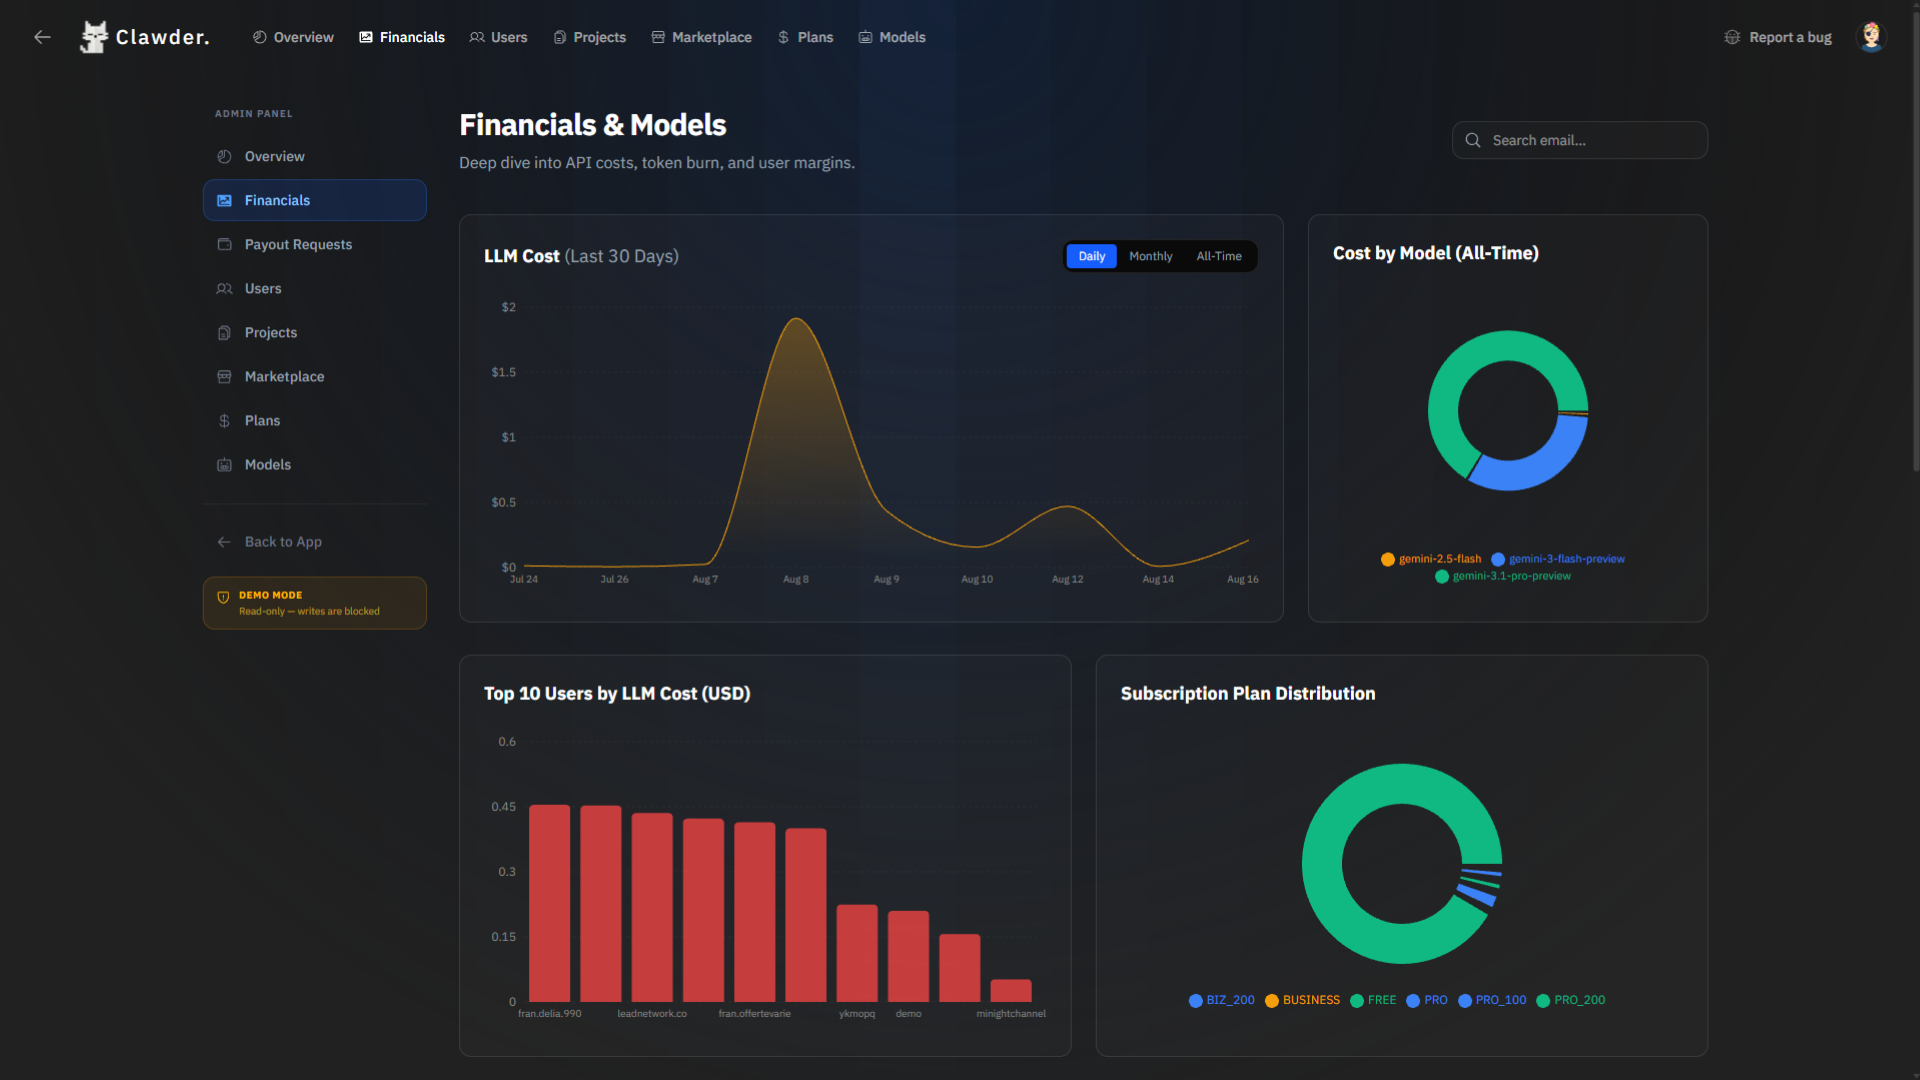Click the Models icon in top navigation
The height and width of the screenshot is (1080, 1920).
pos(866,37)
